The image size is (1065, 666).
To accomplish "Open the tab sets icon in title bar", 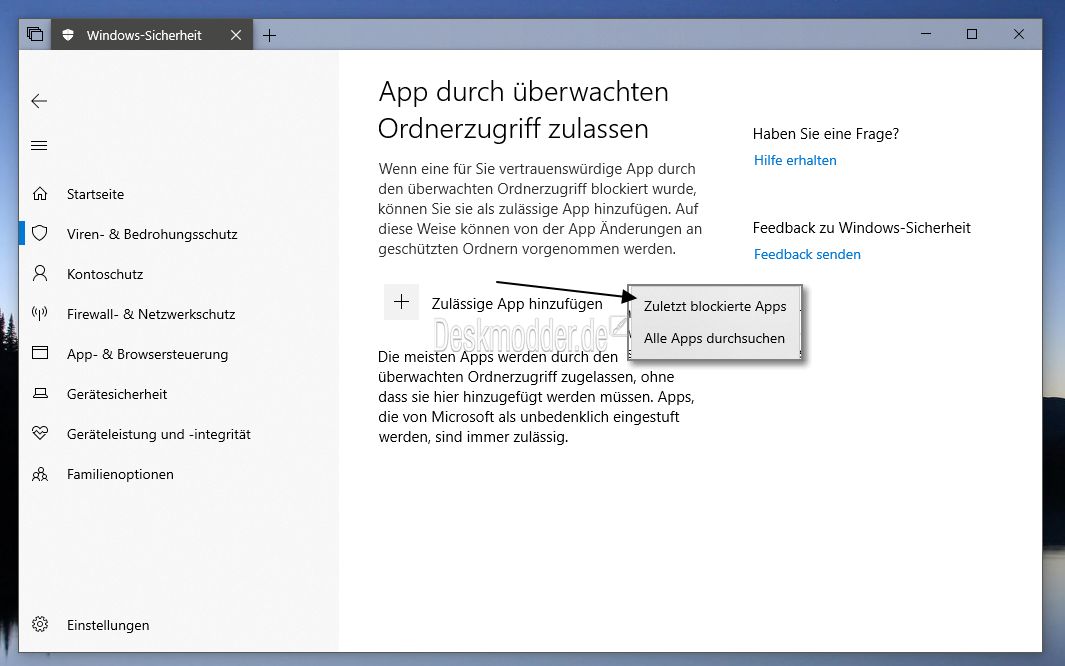I will (35, 34).
